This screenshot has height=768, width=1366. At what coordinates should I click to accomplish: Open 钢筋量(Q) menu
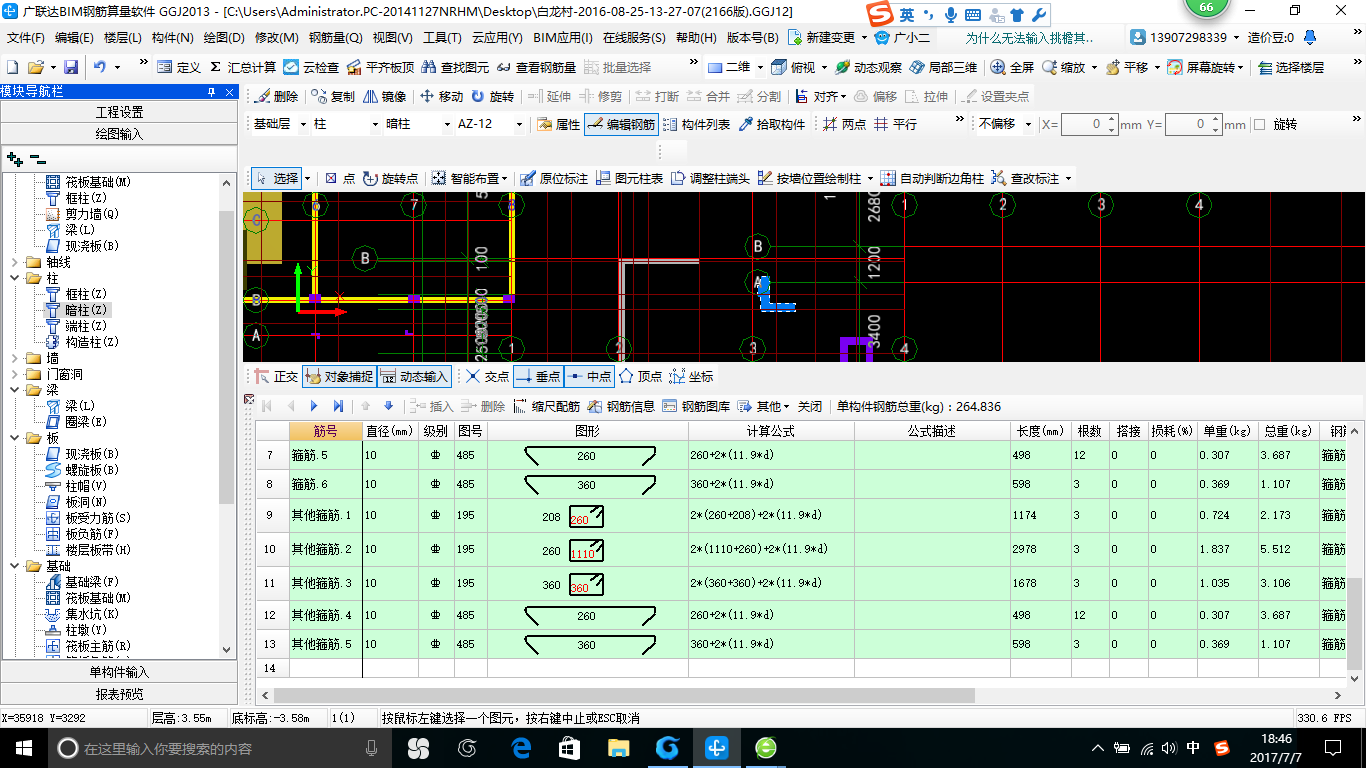(336, 38)
